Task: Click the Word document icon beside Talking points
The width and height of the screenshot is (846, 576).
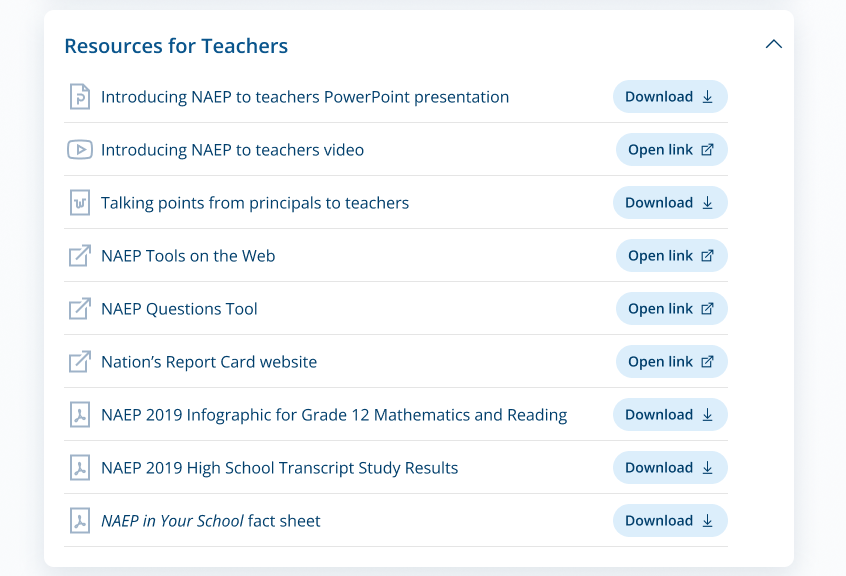Action: (79, 203)
